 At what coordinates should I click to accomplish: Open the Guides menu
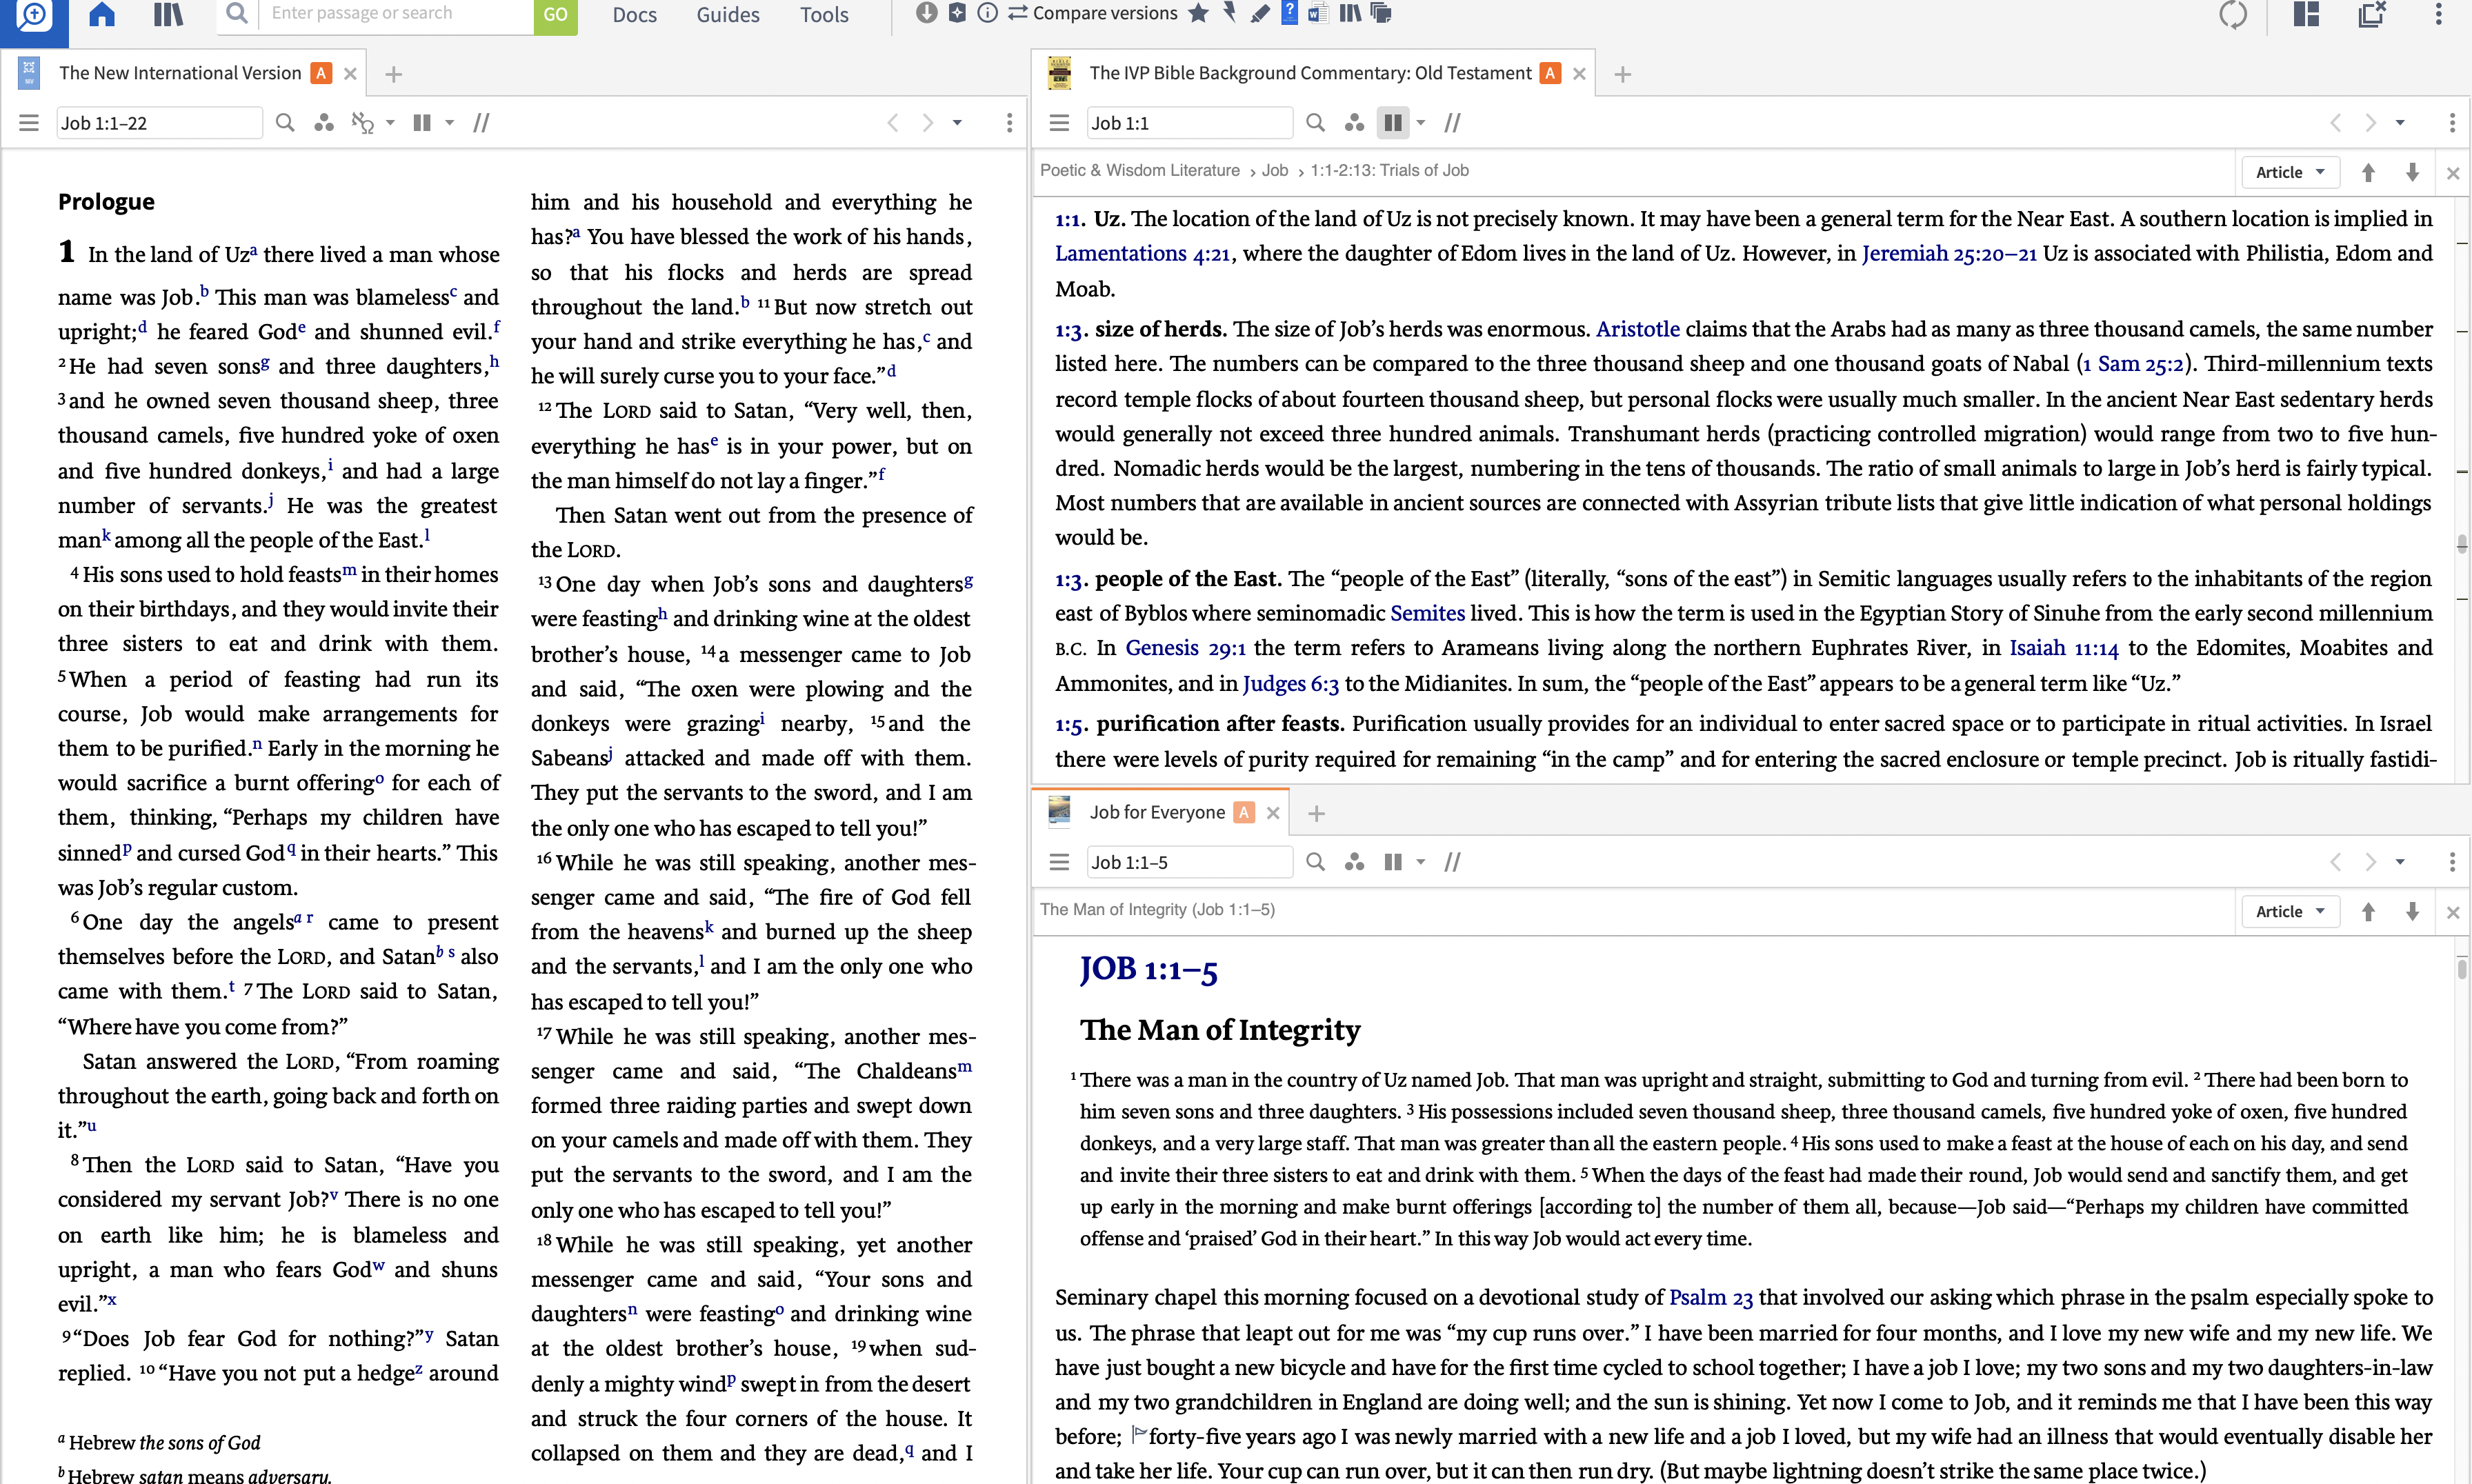pyautogui.click(x=727, y=15)
